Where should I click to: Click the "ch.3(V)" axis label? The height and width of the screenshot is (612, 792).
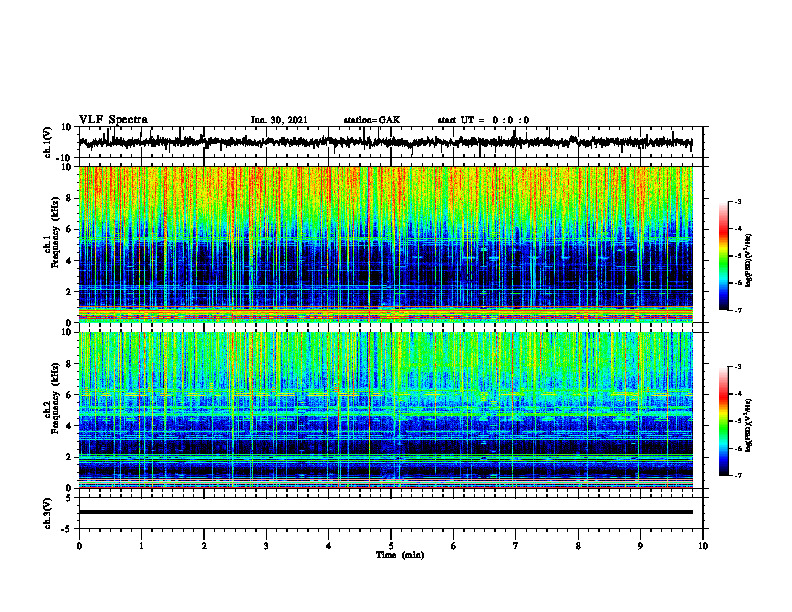click(48, 513)
